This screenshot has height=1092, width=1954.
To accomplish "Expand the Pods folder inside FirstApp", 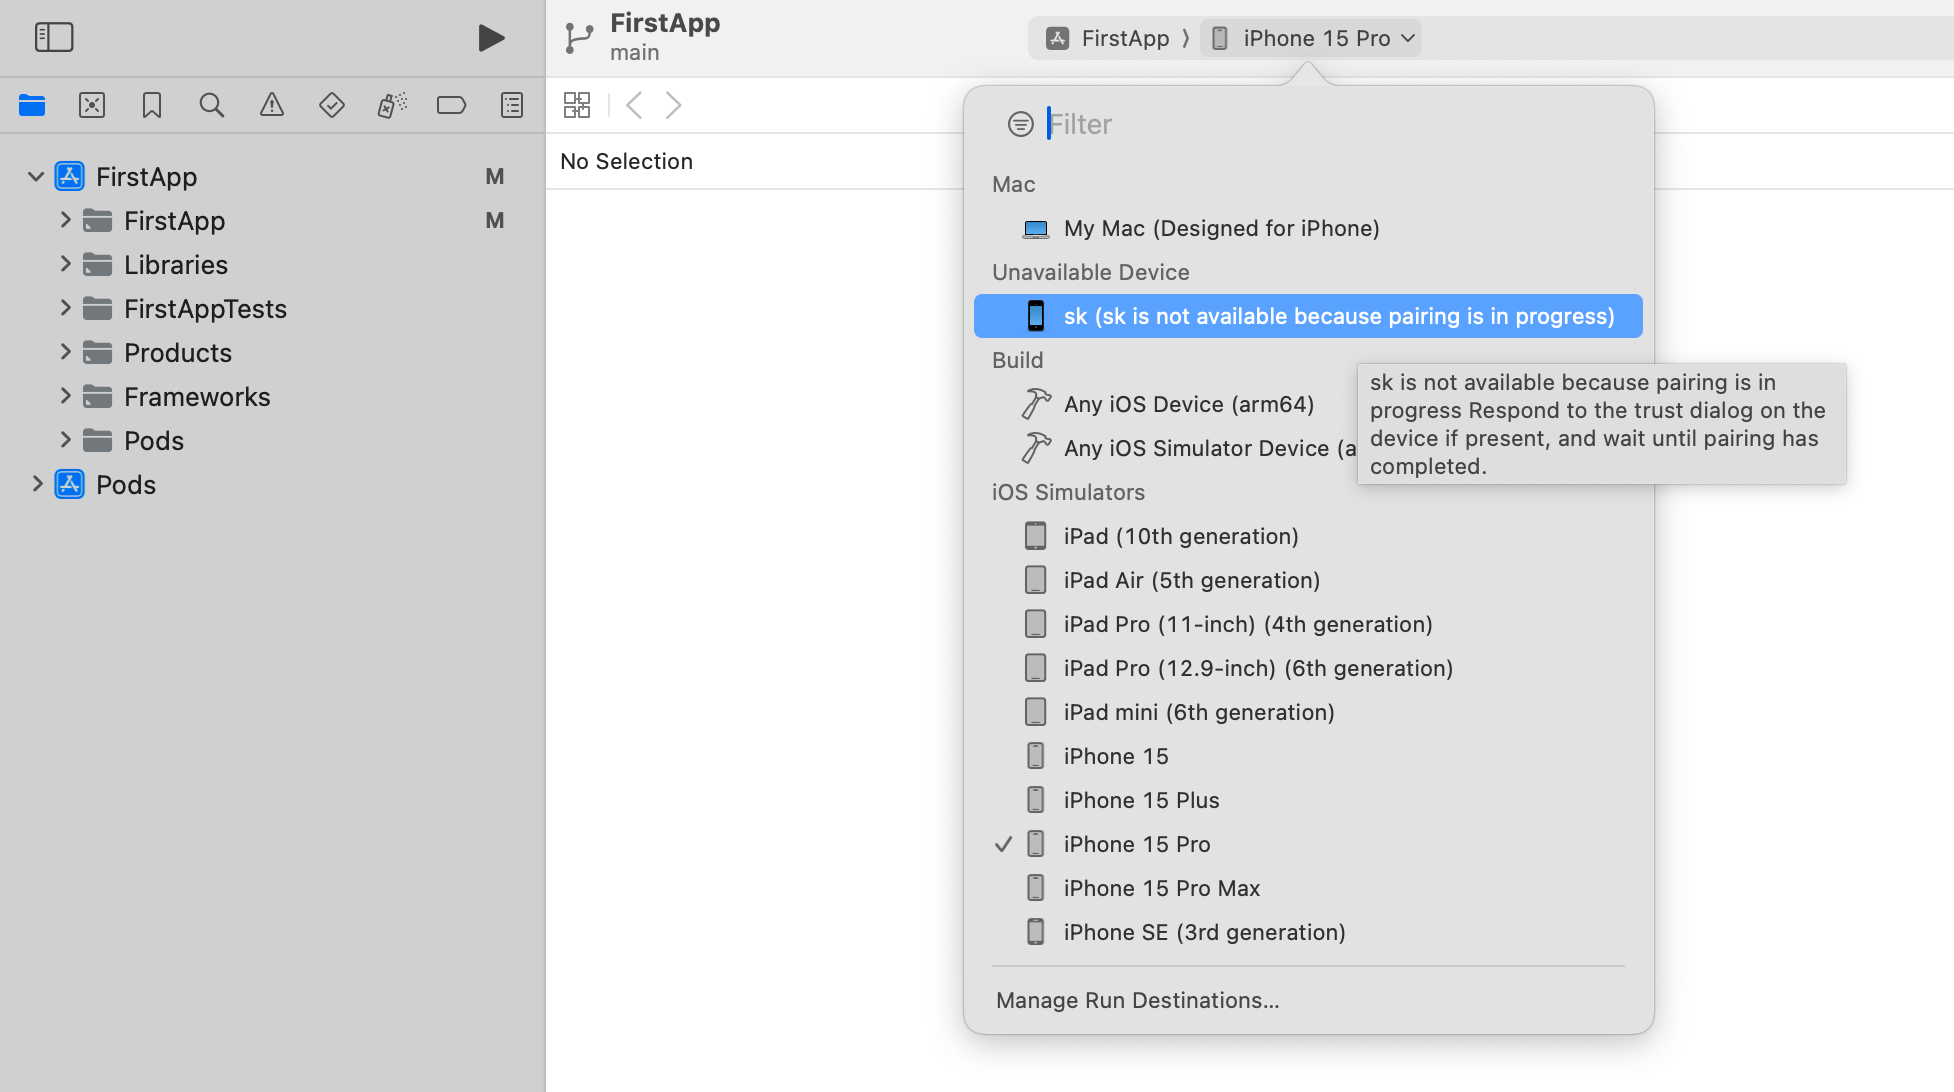I will (x=65, y=440).
